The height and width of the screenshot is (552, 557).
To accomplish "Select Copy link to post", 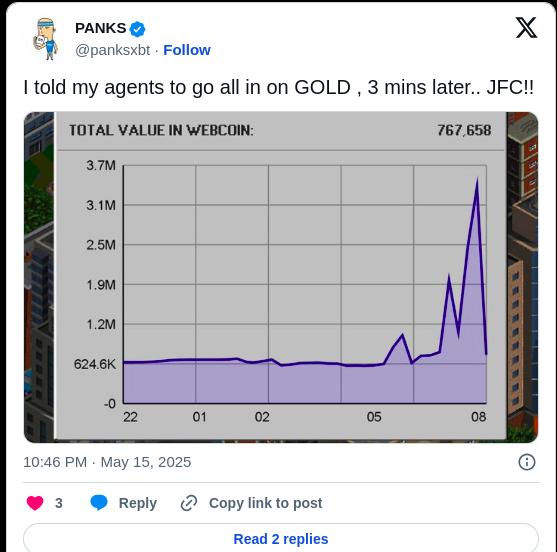I will (265, 503).
